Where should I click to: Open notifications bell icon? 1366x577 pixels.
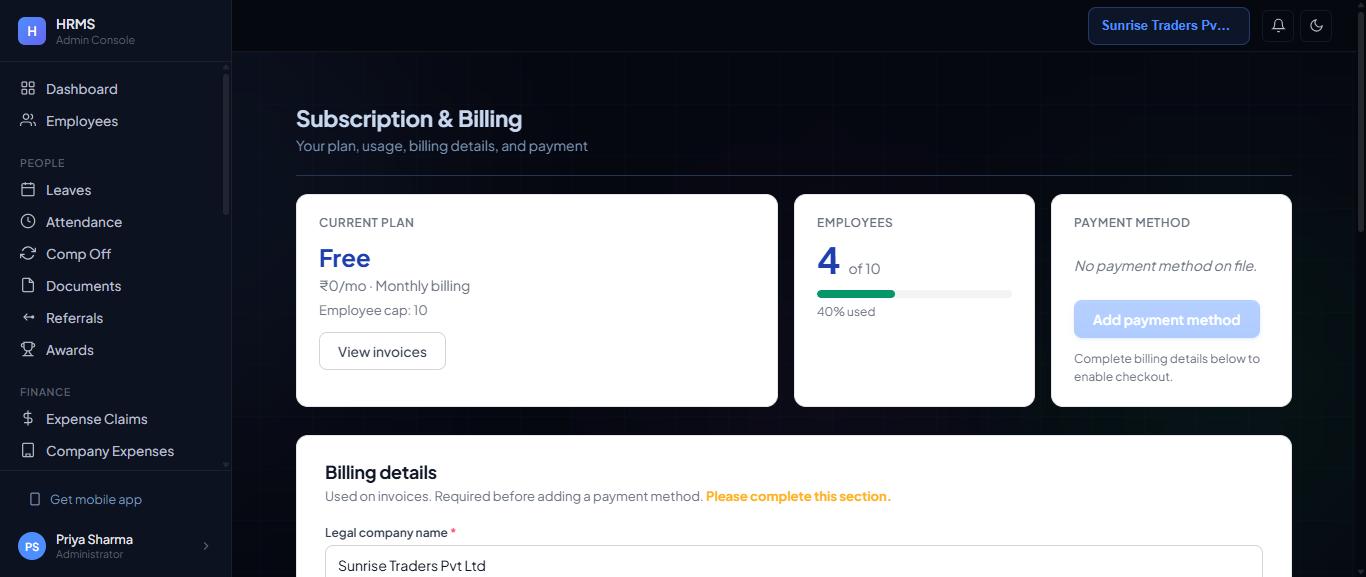(x=1278, y=26)
